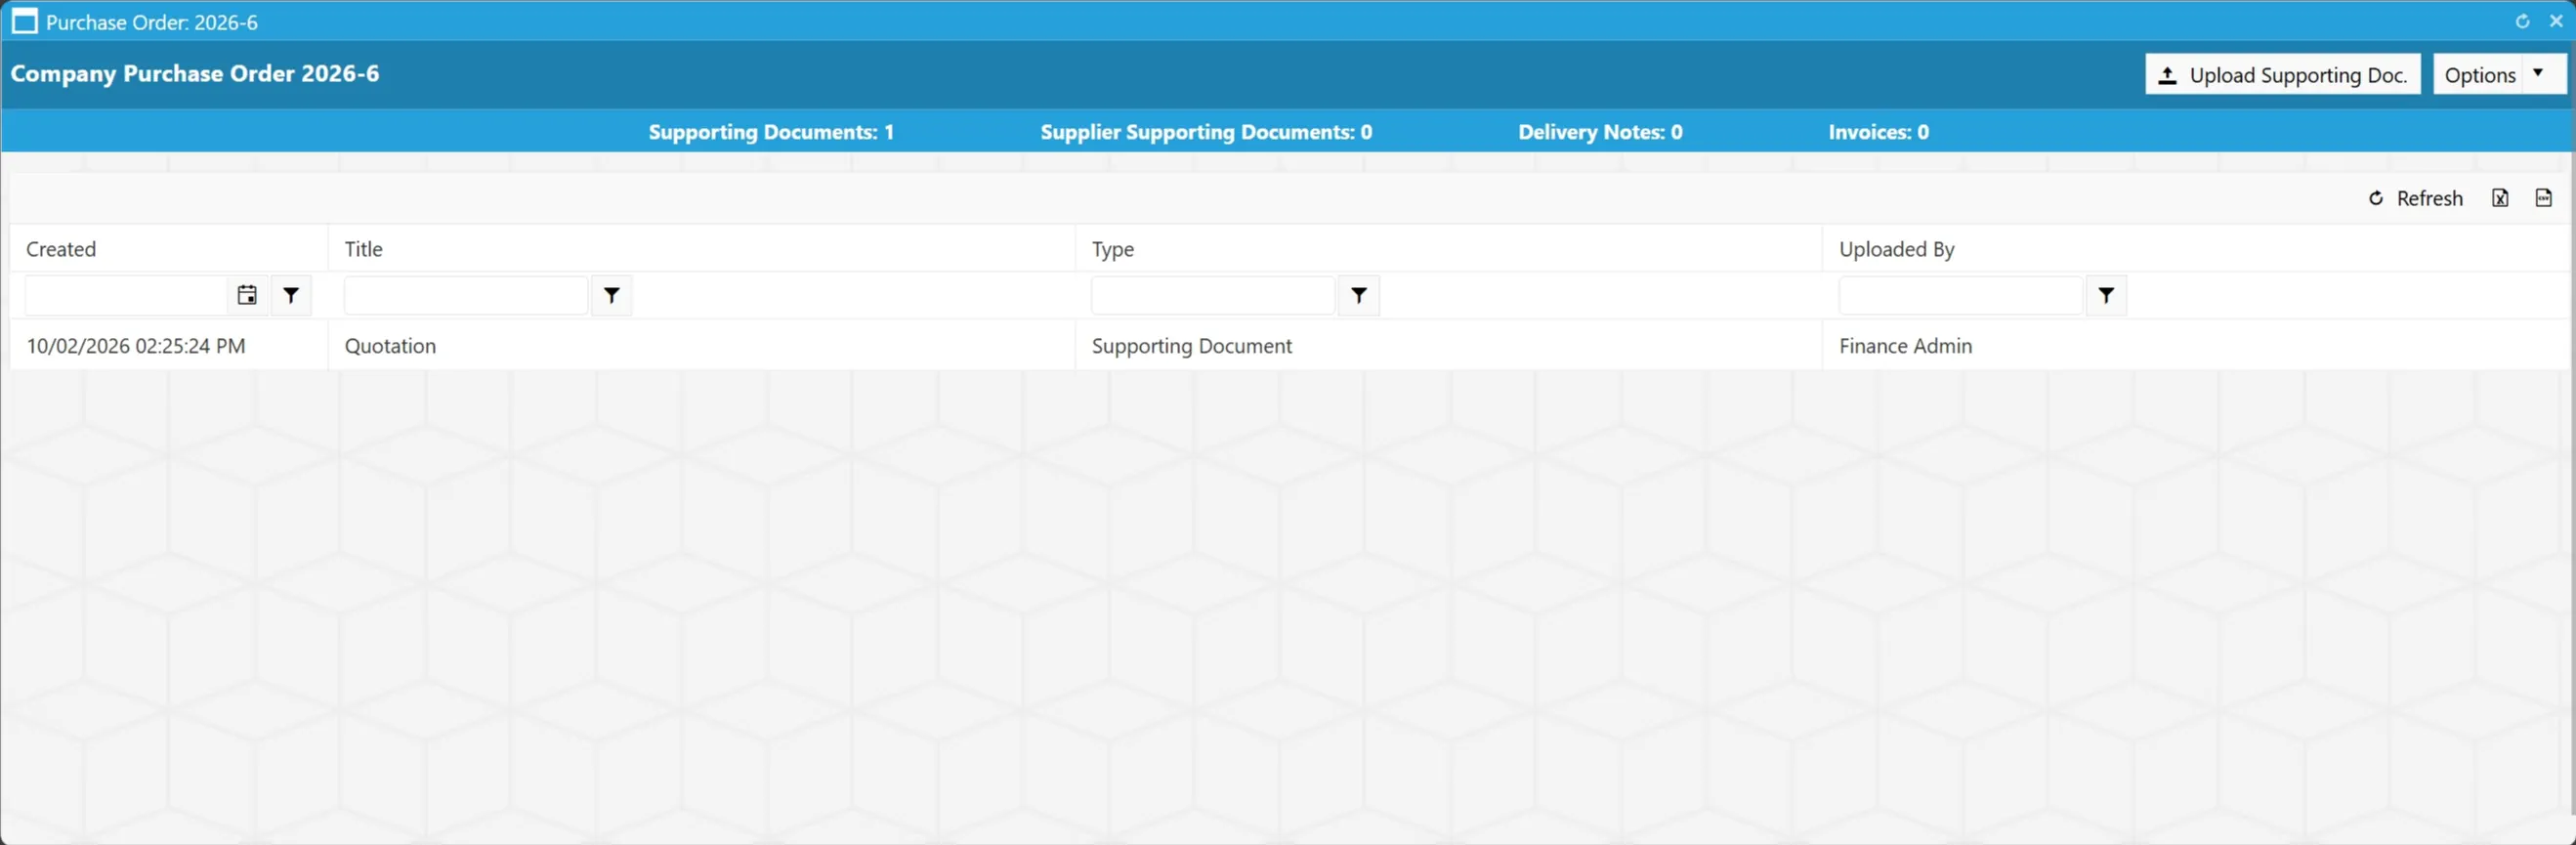Export the grid to Excel
2576x845 pixels.
pos(2500,198)
